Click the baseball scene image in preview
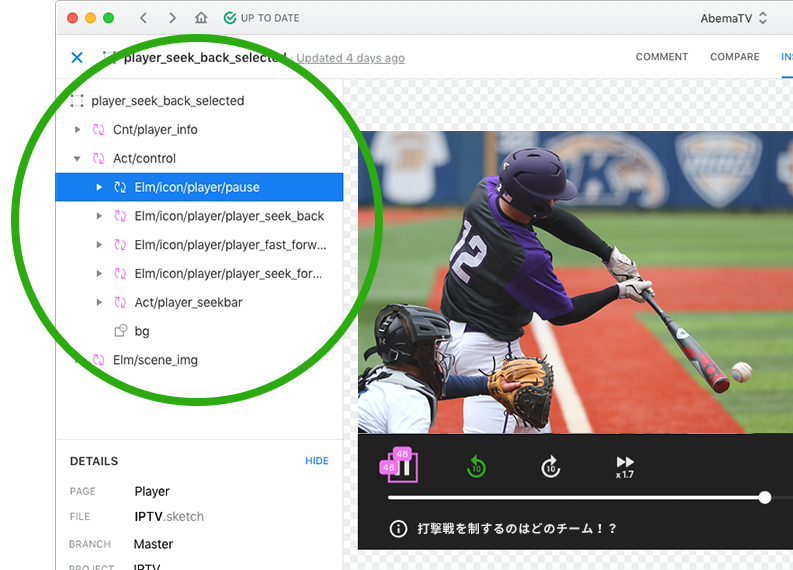 tap(575, 282)
